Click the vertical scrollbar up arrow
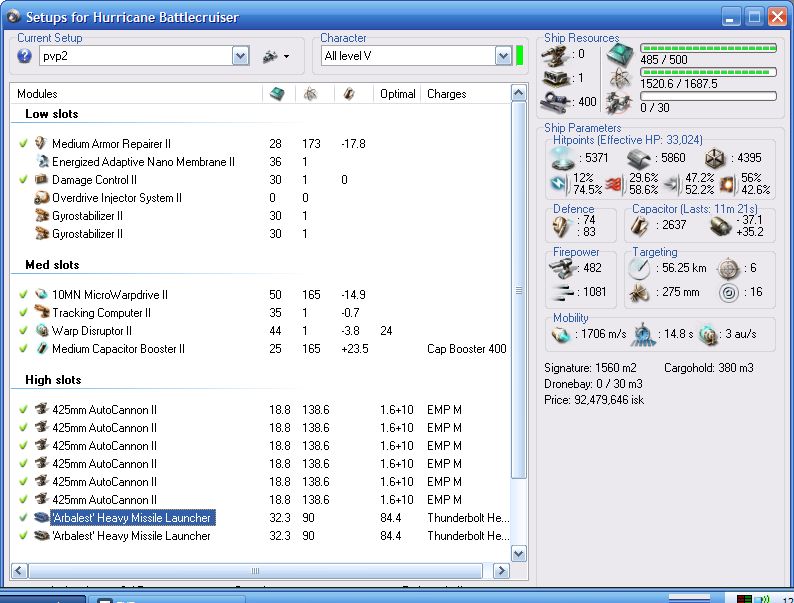This screenshot has height=603, width=794. click(519, 93)
